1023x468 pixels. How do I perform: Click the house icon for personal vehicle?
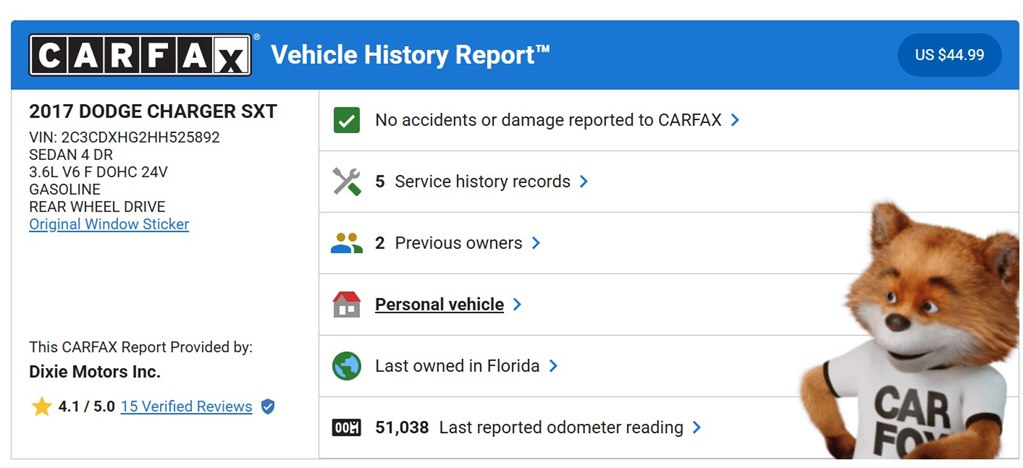pos(346,304)
